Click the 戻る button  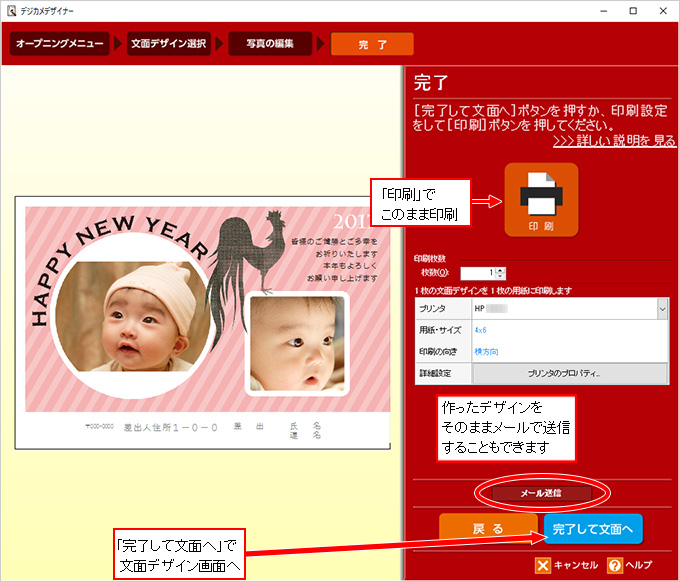[x=488, y=528]
